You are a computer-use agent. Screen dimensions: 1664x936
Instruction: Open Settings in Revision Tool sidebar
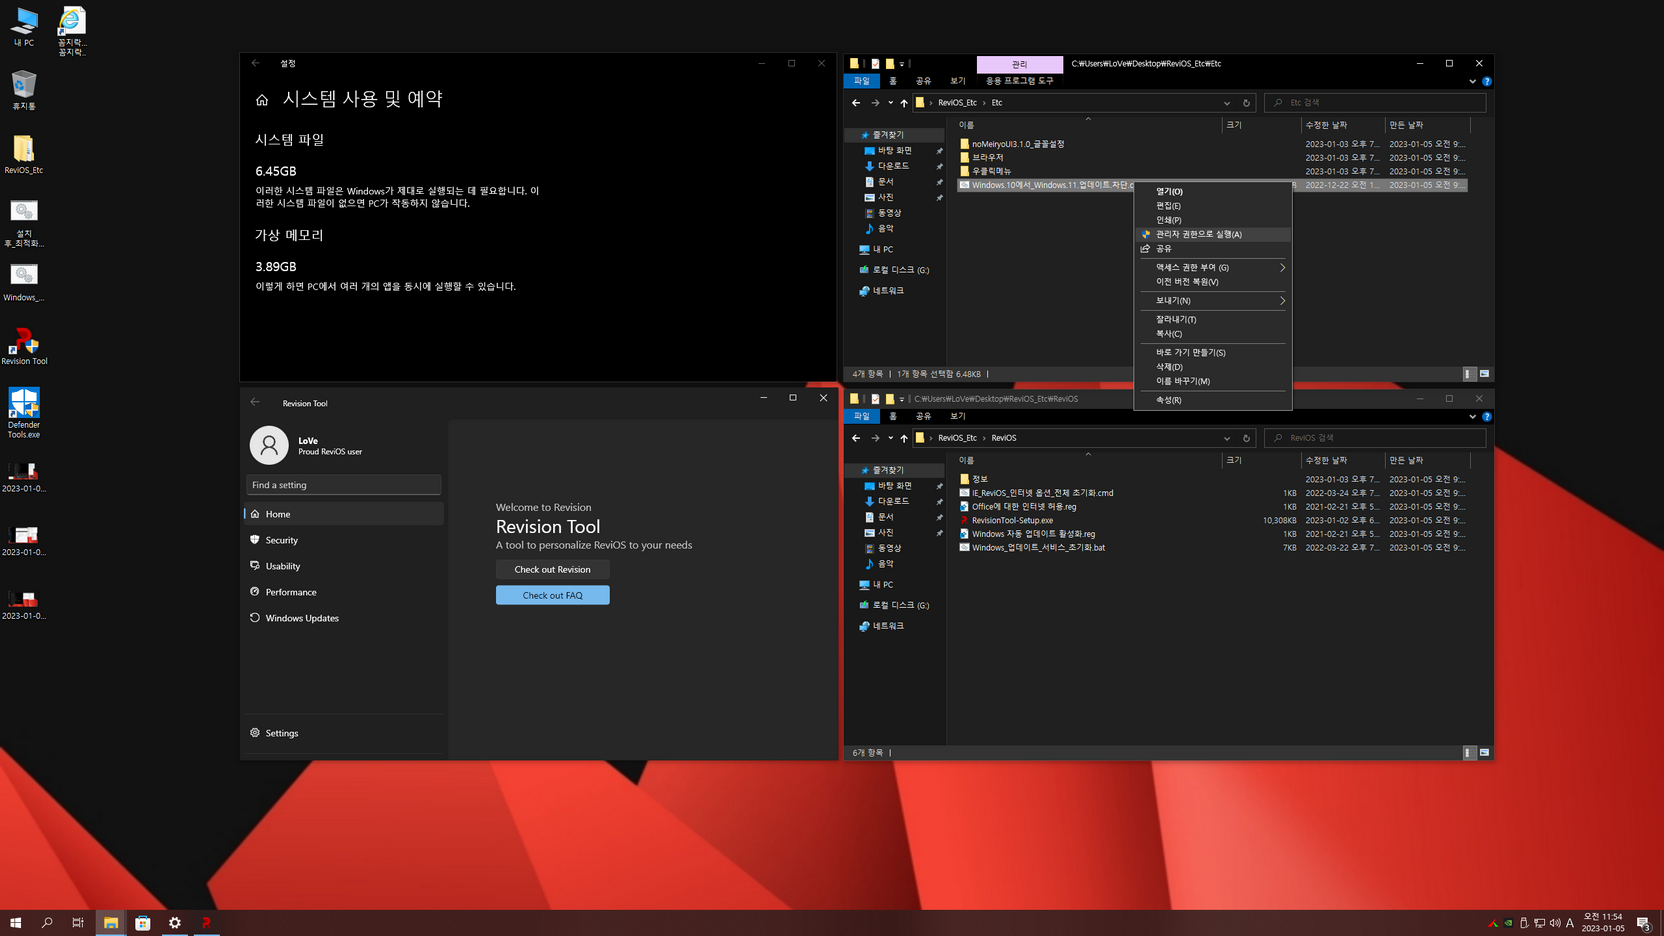pyautogui.click(x=344, y=733)
